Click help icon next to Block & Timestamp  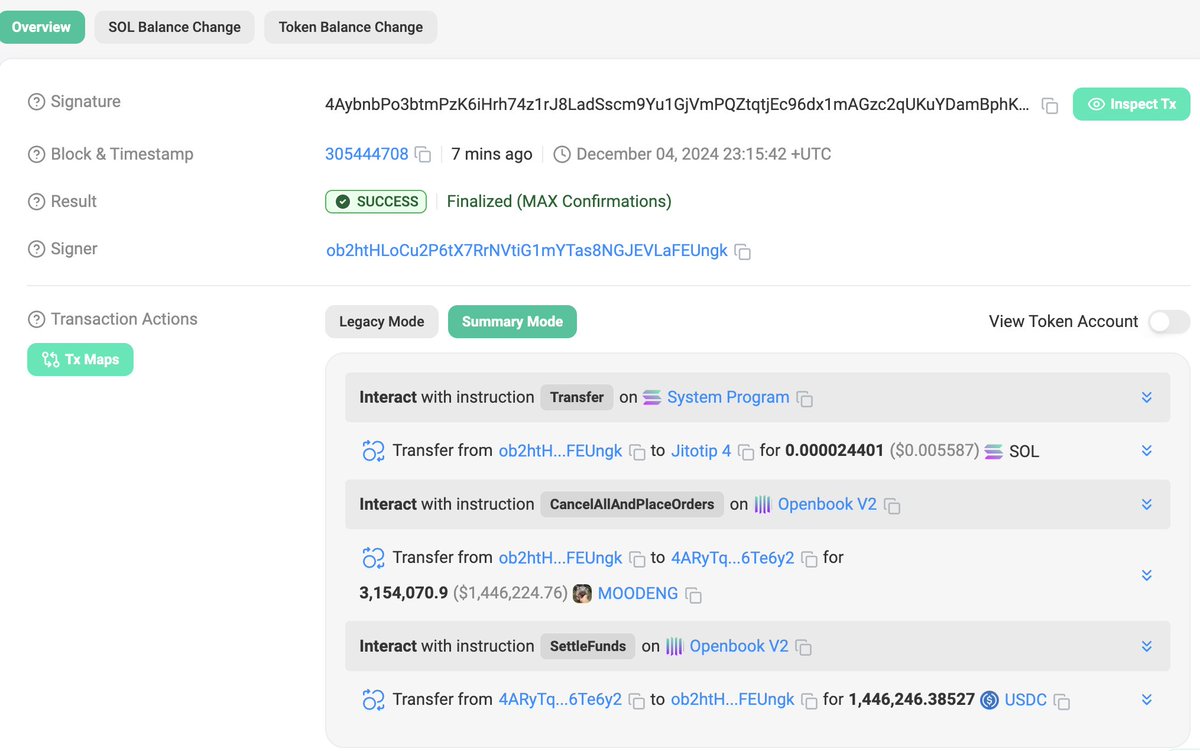[x=37, y=155]
